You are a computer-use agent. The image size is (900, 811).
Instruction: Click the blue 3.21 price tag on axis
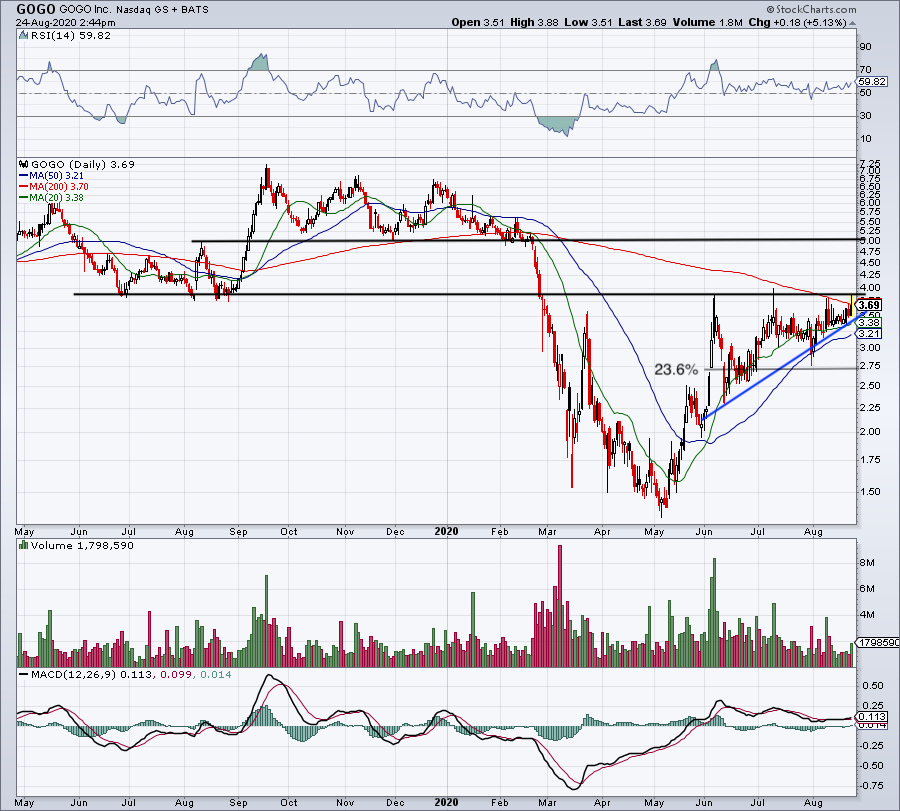(x=869, y=333)
